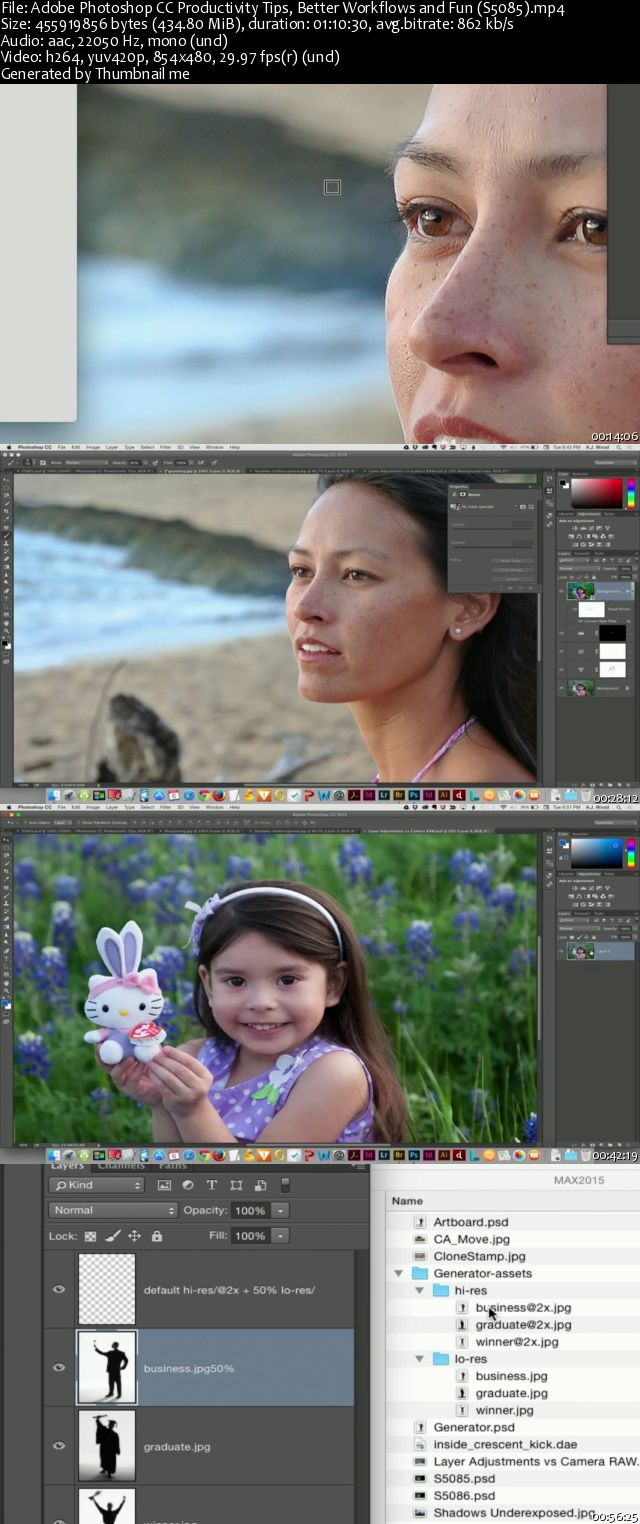The width and height of the screenshot is (640, 1524).
Task: Open Window menu in beach portrait frame
Action: [214, 447]
